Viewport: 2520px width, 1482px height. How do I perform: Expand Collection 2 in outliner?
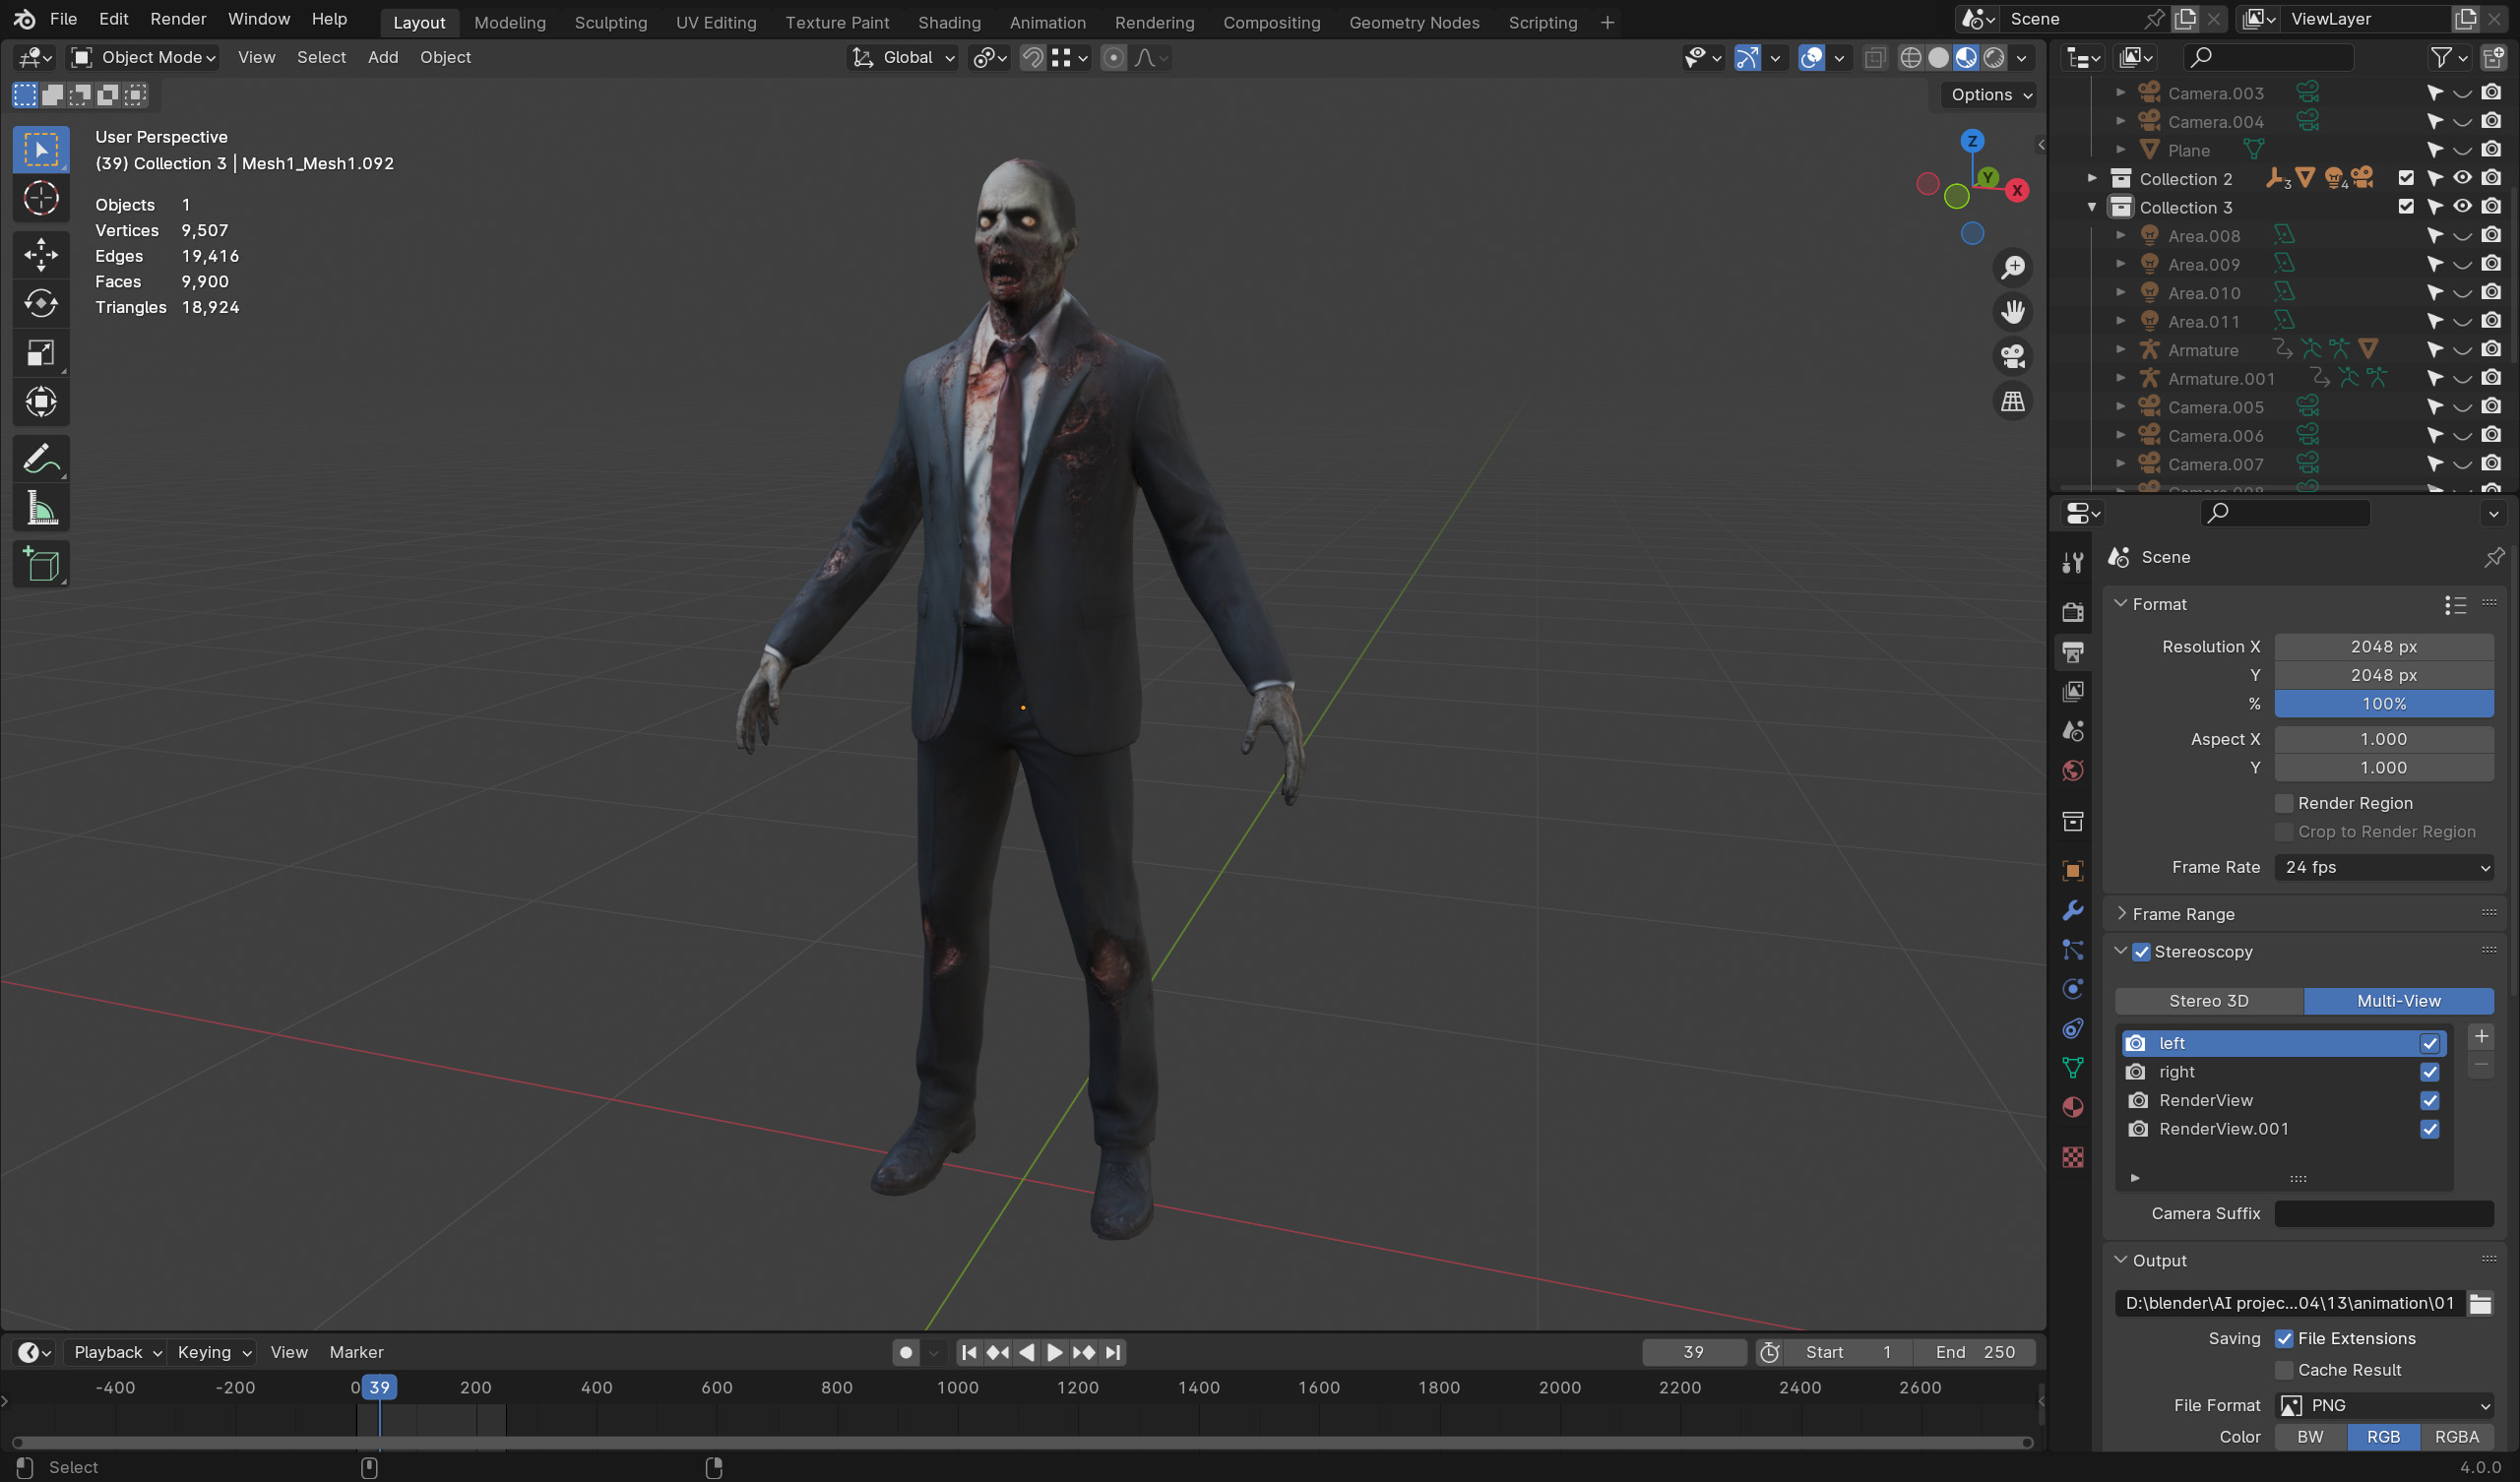pos(2092,178)
